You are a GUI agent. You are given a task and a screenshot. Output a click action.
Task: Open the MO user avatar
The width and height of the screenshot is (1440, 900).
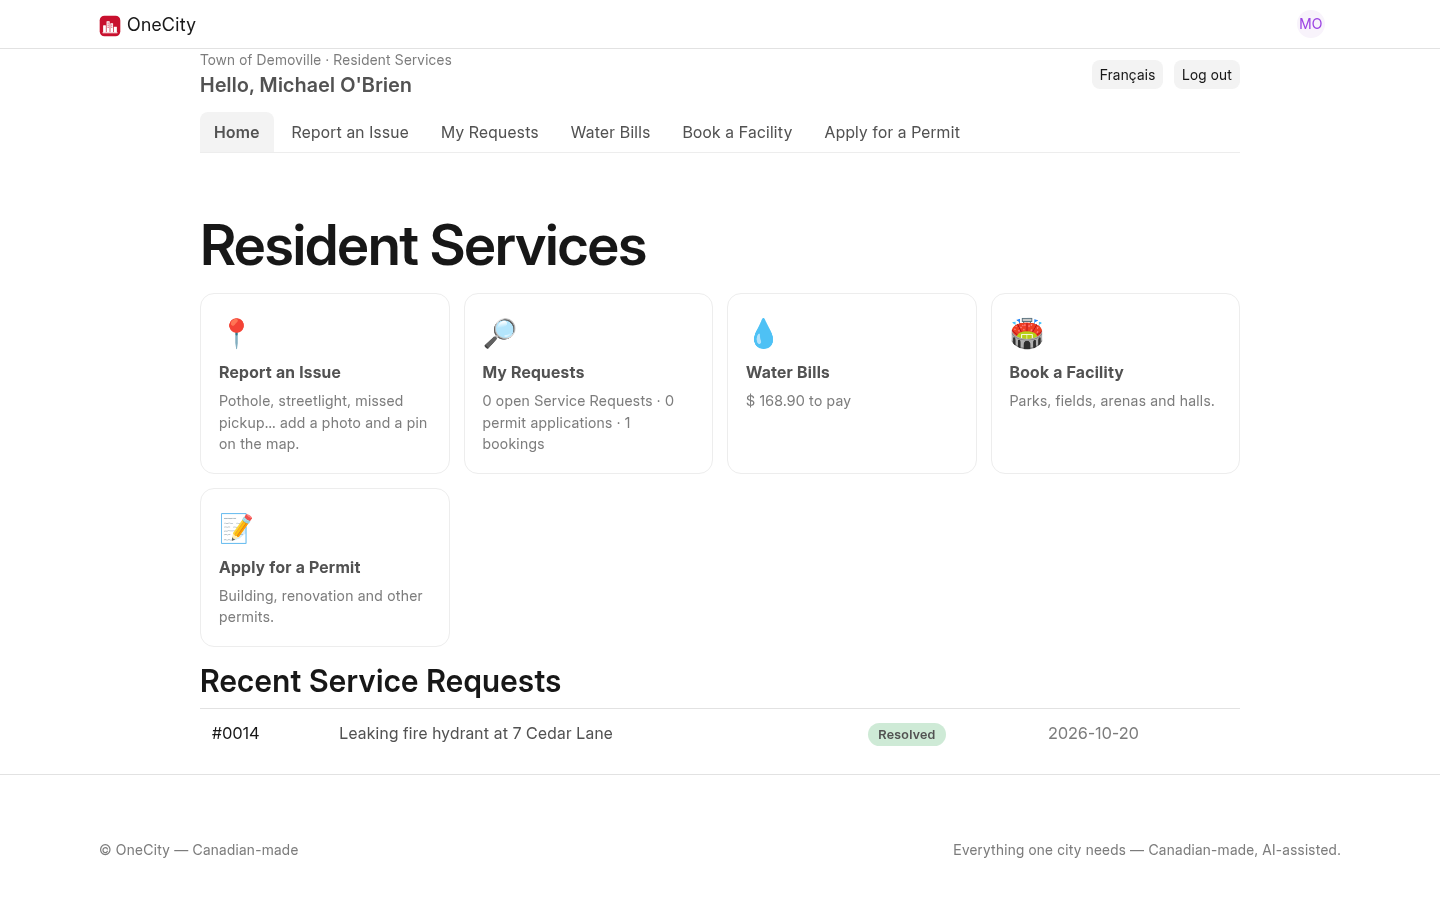(x=1311, y=24)
